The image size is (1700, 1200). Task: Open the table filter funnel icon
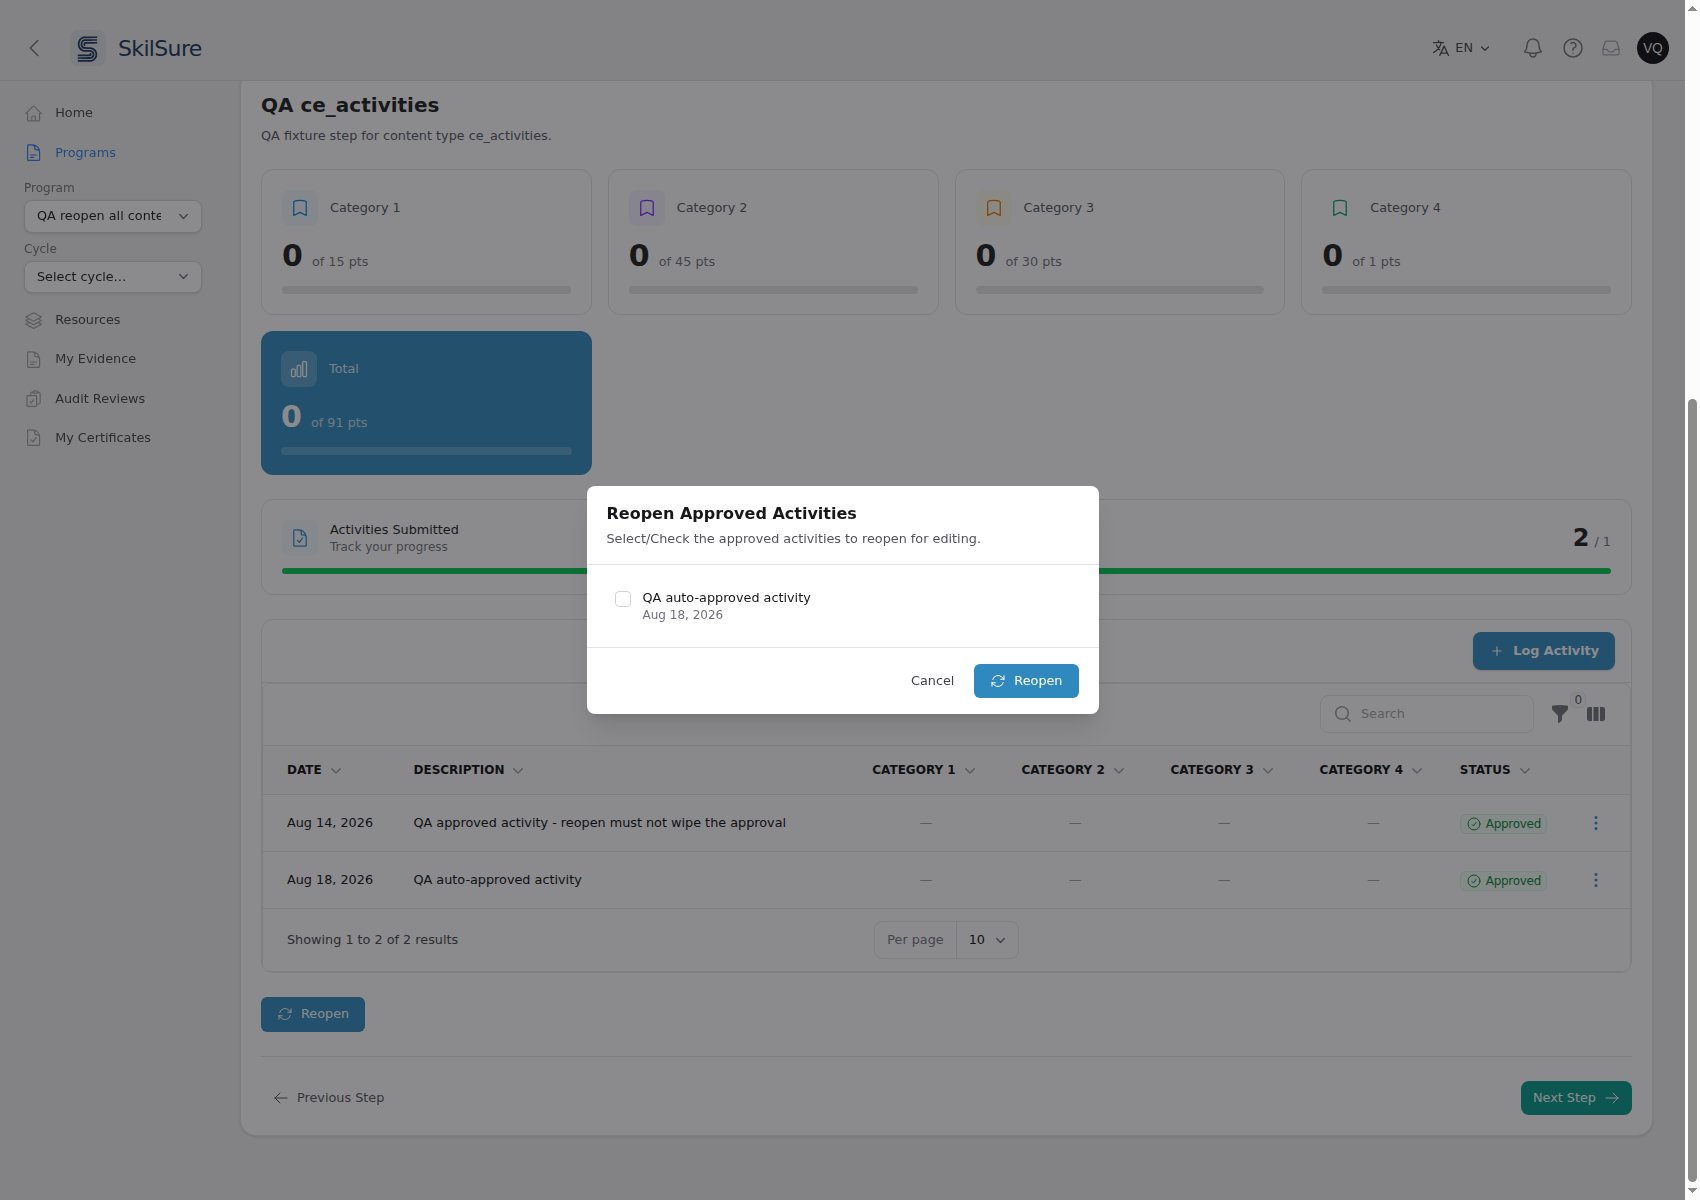1560,714
